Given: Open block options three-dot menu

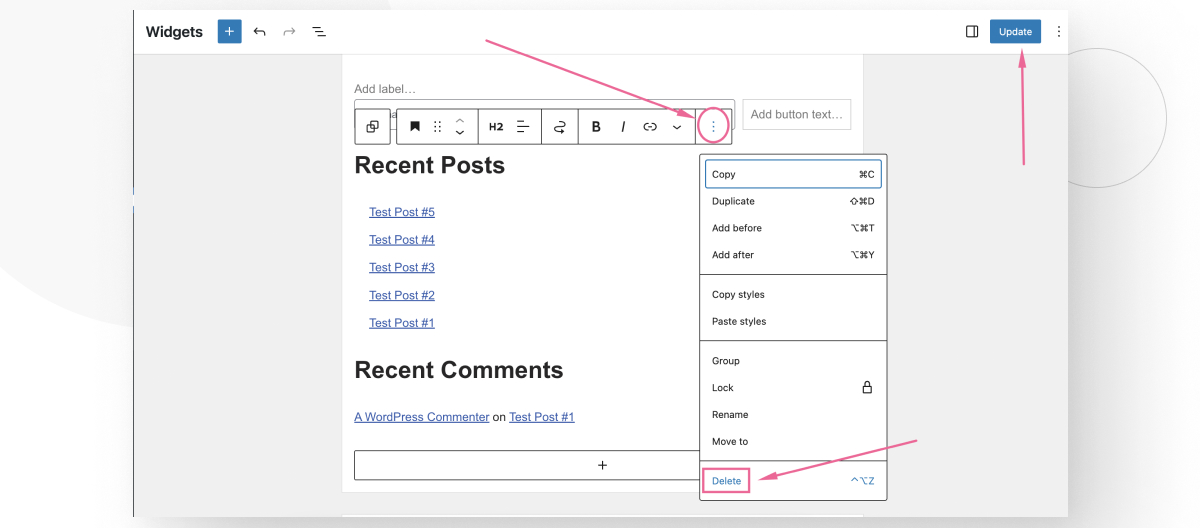Looking at the screenshot, I should (713, 127).
